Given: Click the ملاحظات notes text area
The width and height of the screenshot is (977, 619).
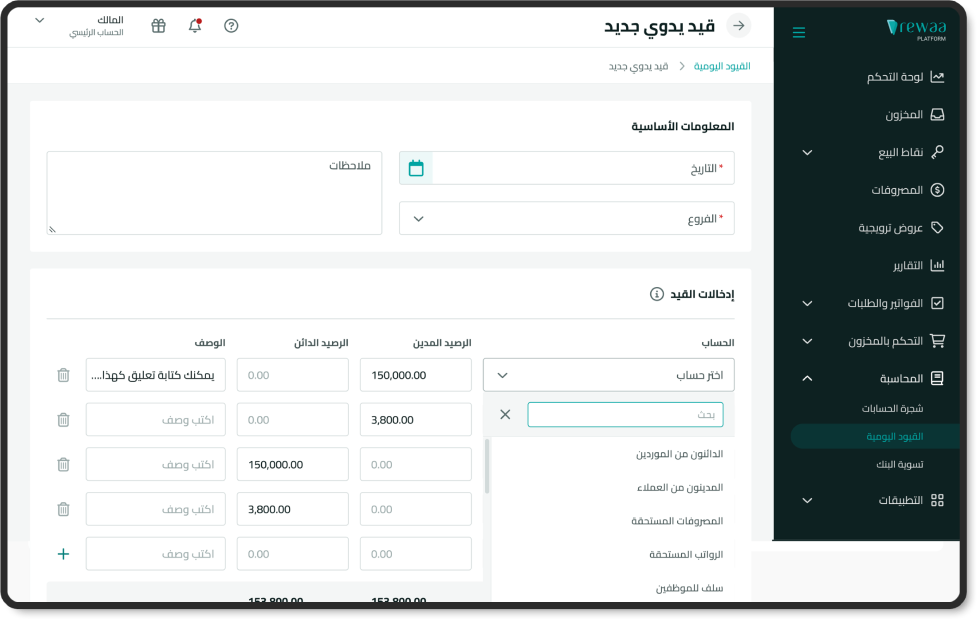Looking at the screenshot, I should (x=214, y=193).
